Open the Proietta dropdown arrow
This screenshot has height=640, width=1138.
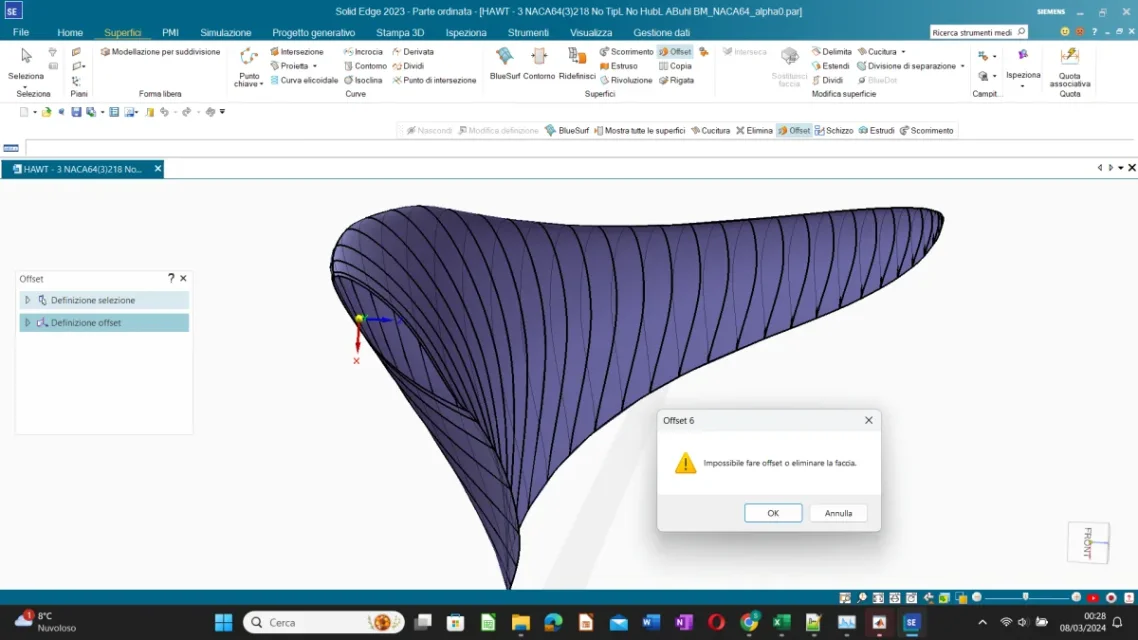315,66
